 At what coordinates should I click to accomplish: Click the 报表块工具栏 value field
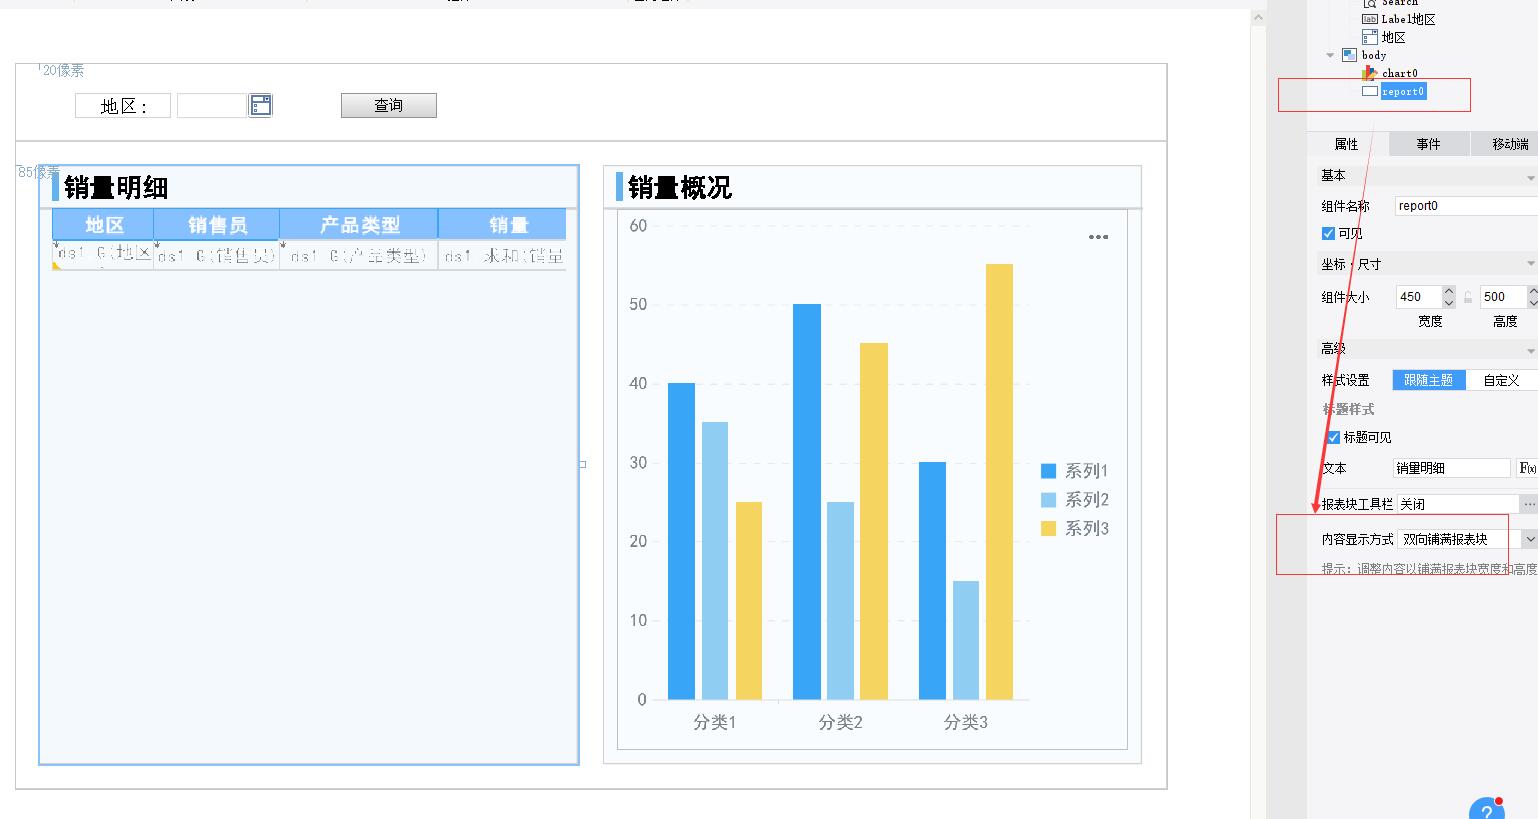(x=1458, y=504)
